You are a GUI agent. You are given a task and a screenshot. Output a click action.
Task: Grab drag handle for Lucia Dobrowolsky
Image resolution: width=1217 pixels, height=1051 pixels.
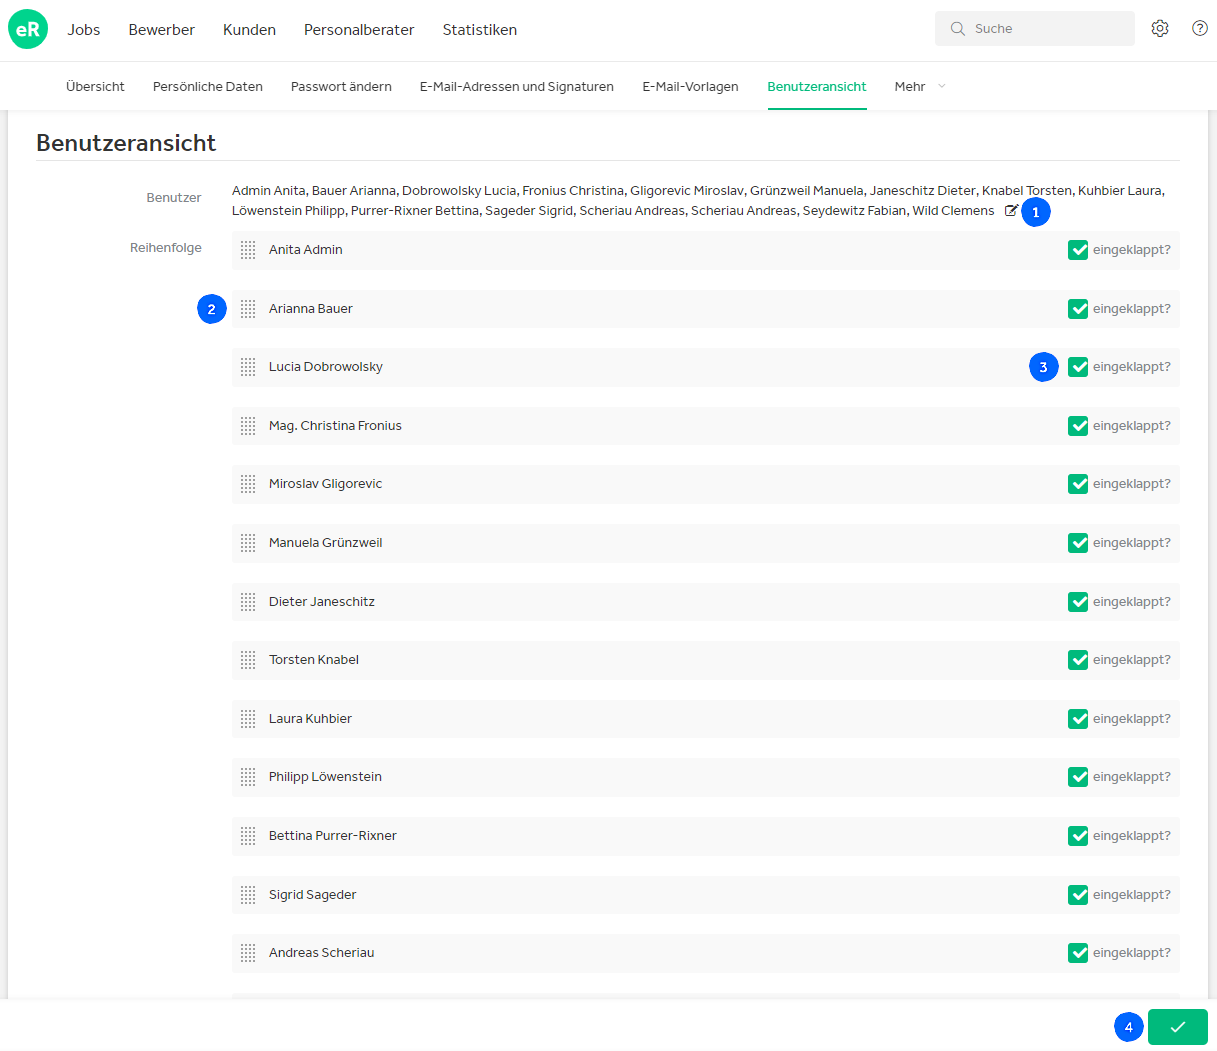pyautogui.click(x=248, y=367)
